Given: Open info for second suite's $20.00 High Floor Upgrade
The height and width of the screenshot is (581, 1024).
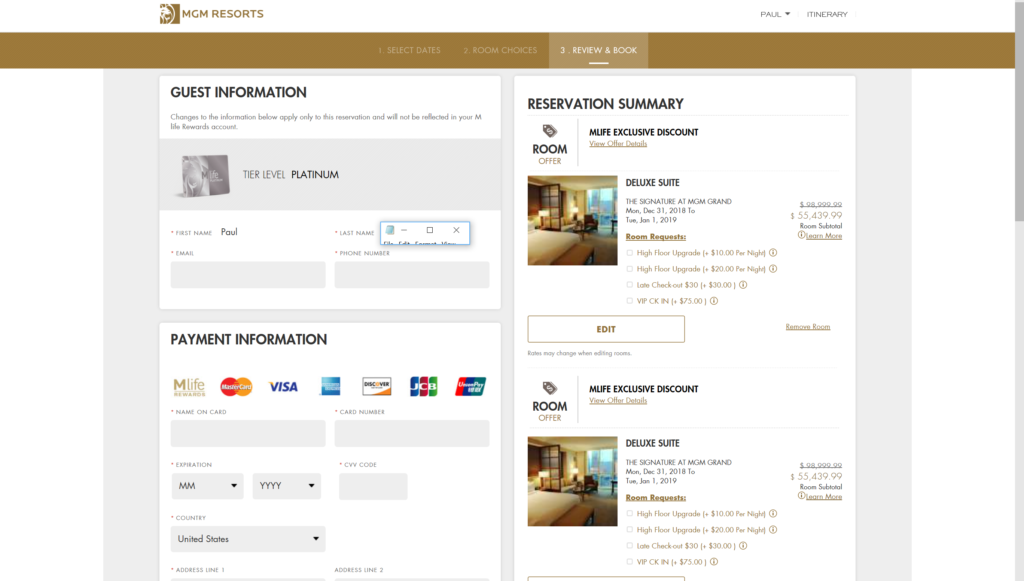Looking at the screenshot, I should 773,529.
